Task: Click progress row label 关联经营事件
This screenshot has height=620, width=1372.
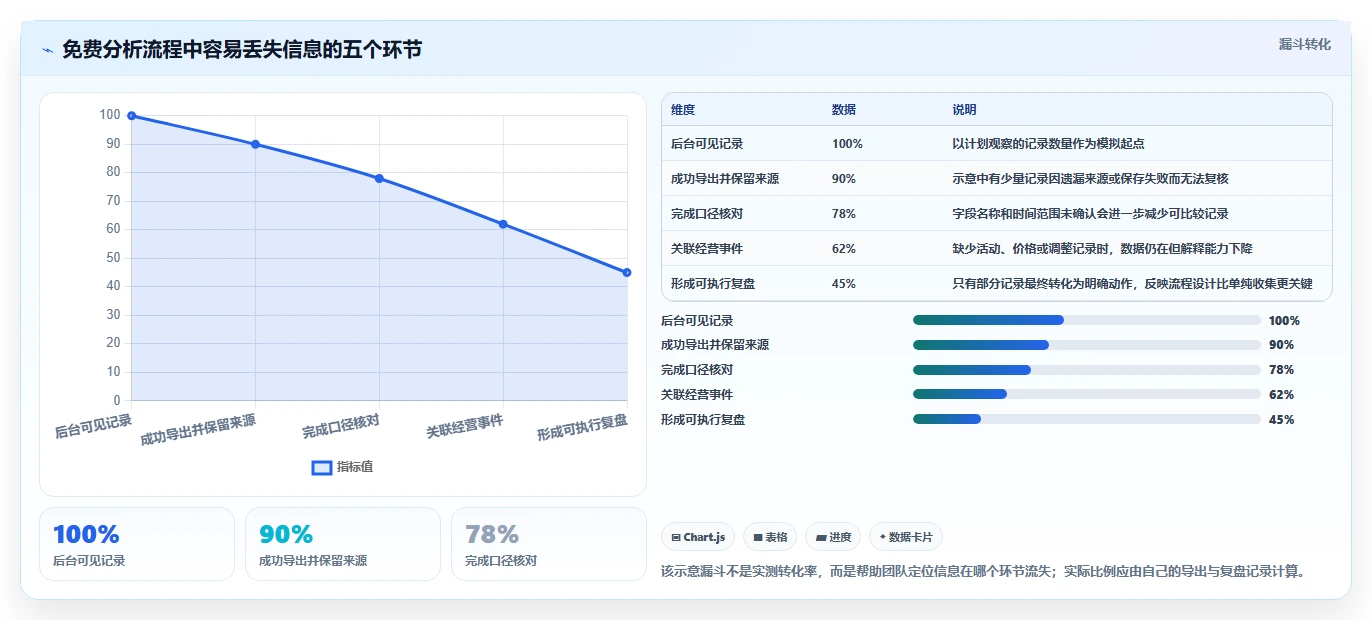Action: point(697,395)
